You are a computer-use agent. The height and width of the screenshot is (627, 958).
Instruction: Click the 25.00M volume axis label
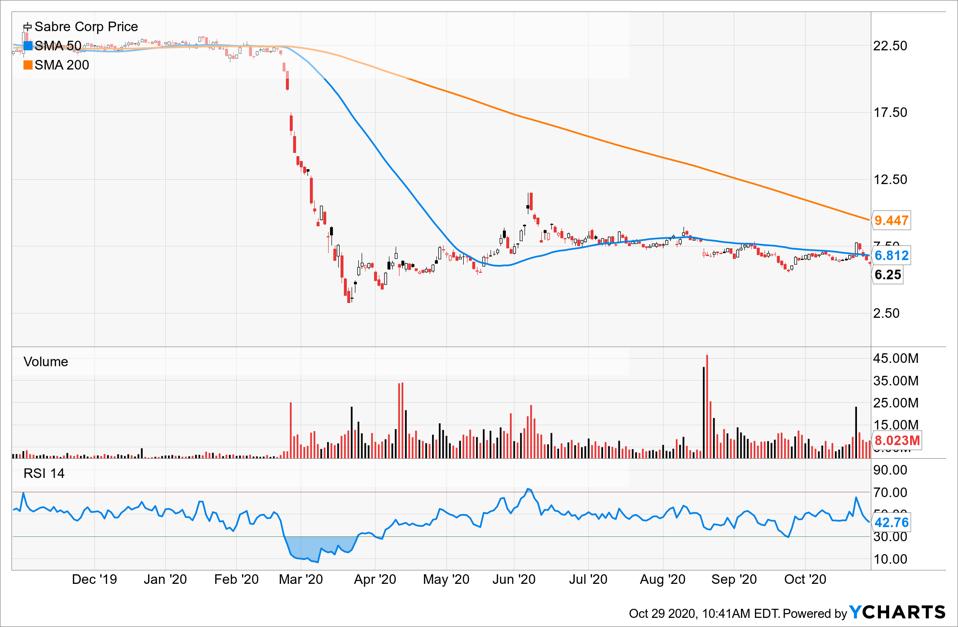pos(896,403)
